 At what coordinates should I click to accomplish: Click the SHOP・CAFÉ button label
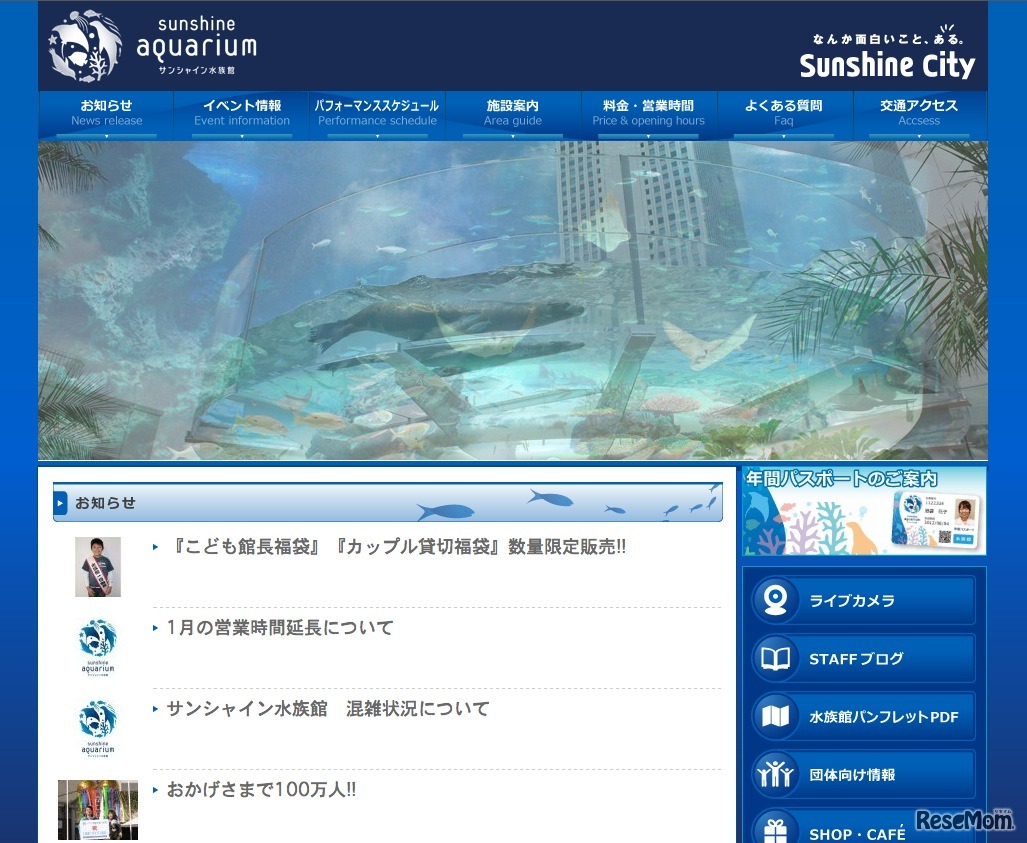(857, 834)
